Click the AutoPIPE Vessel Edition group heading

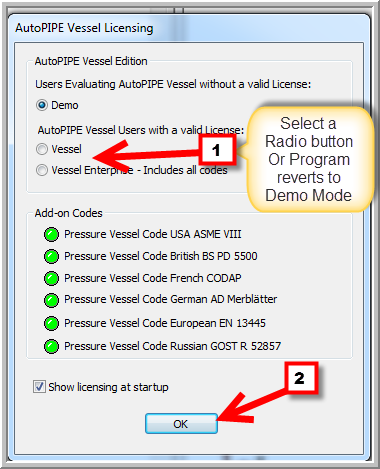coord(91,61)
